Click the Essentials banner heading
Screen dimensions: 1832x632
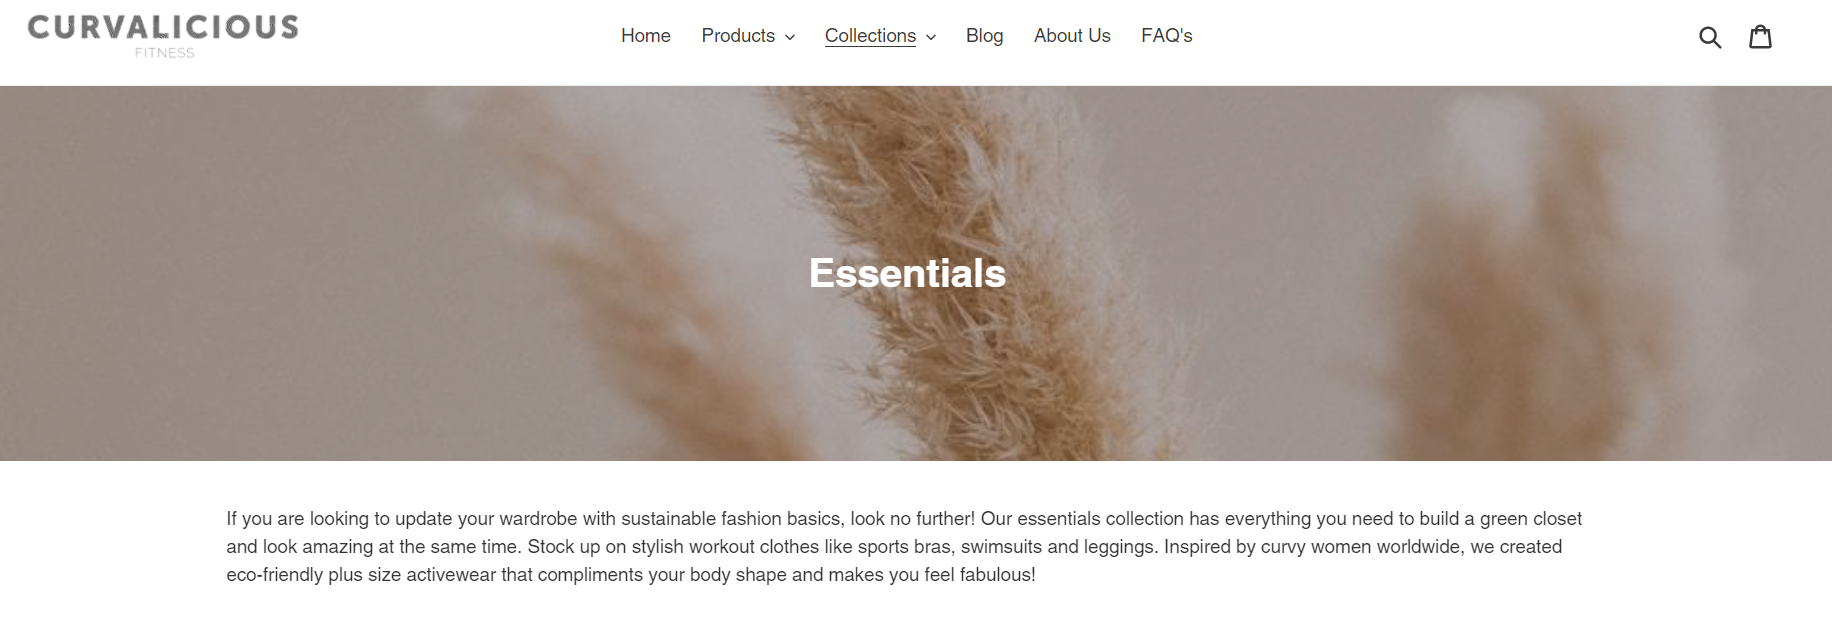tap(907, 273)
